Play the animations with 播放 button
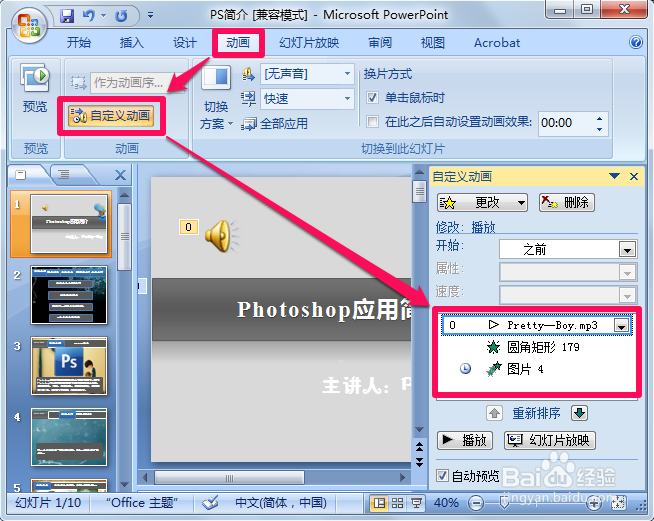The image size is (654, 521). pos(465,440)
